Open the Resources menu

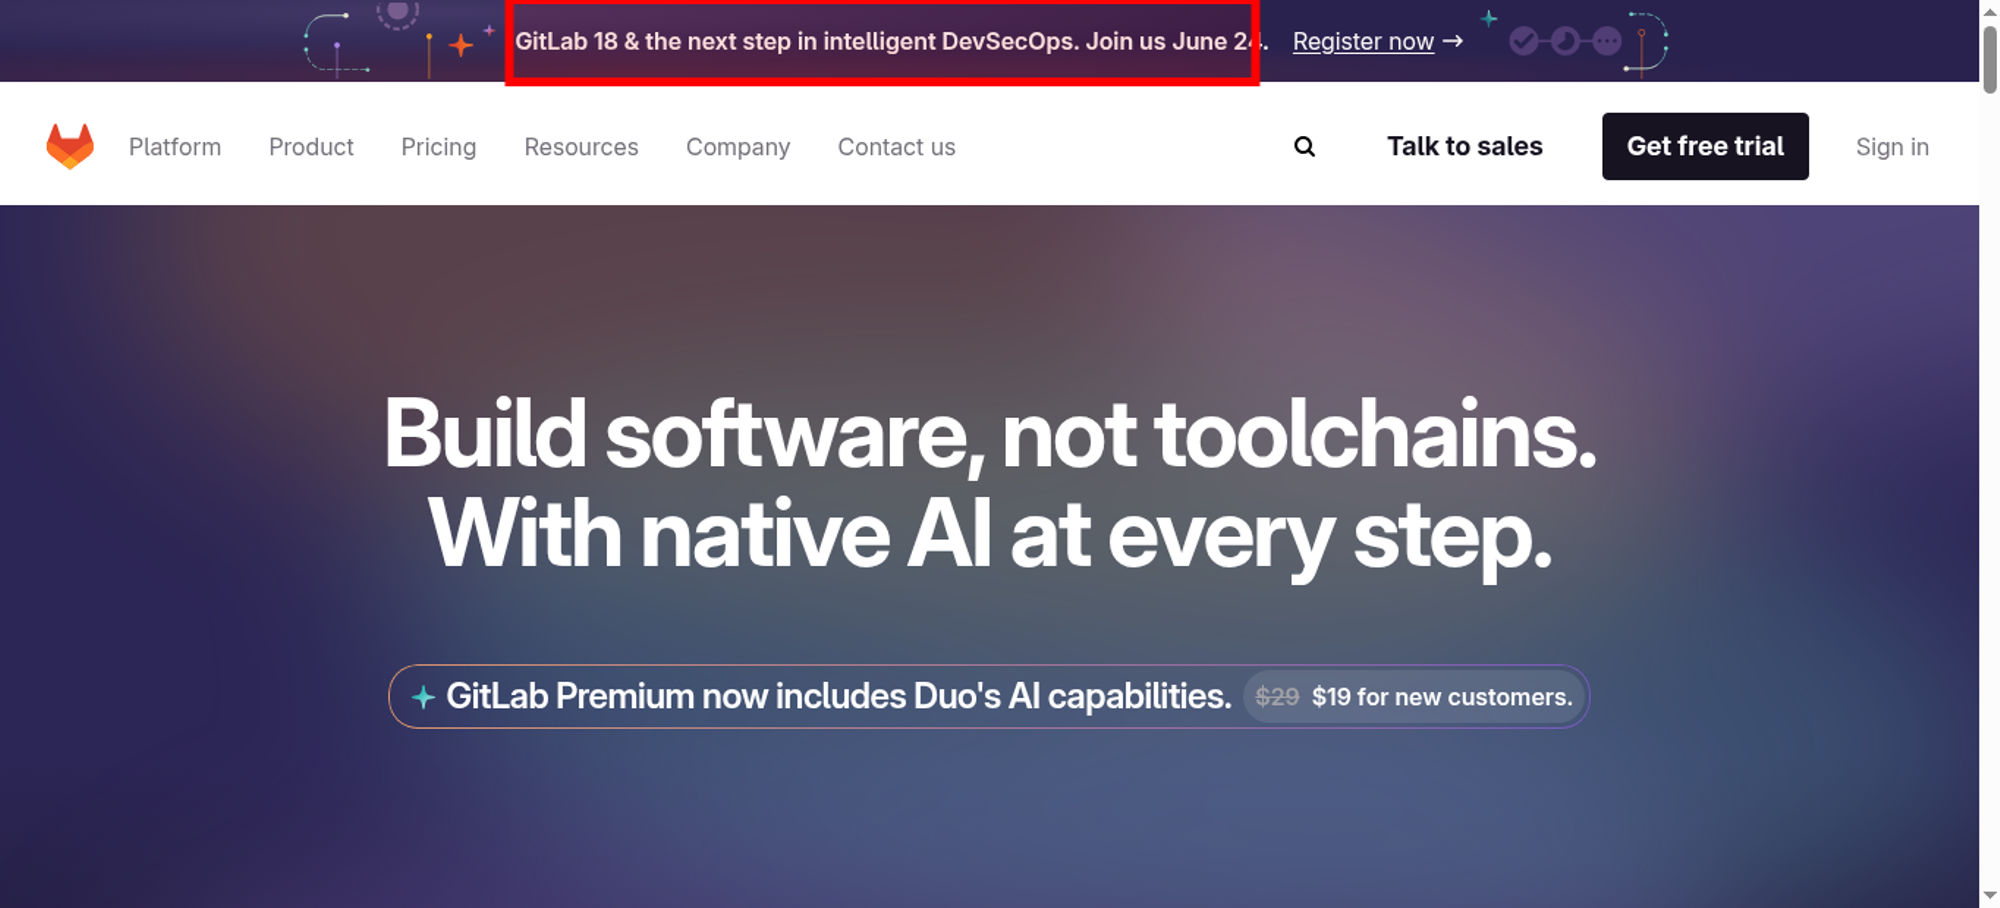coord(581,146)
